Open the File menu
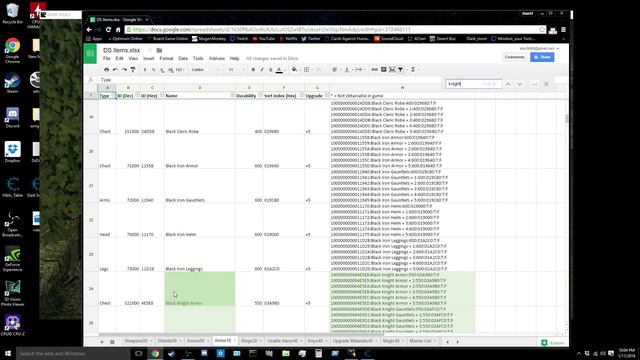This screenshot has width=640, height=360. point(107,58)
